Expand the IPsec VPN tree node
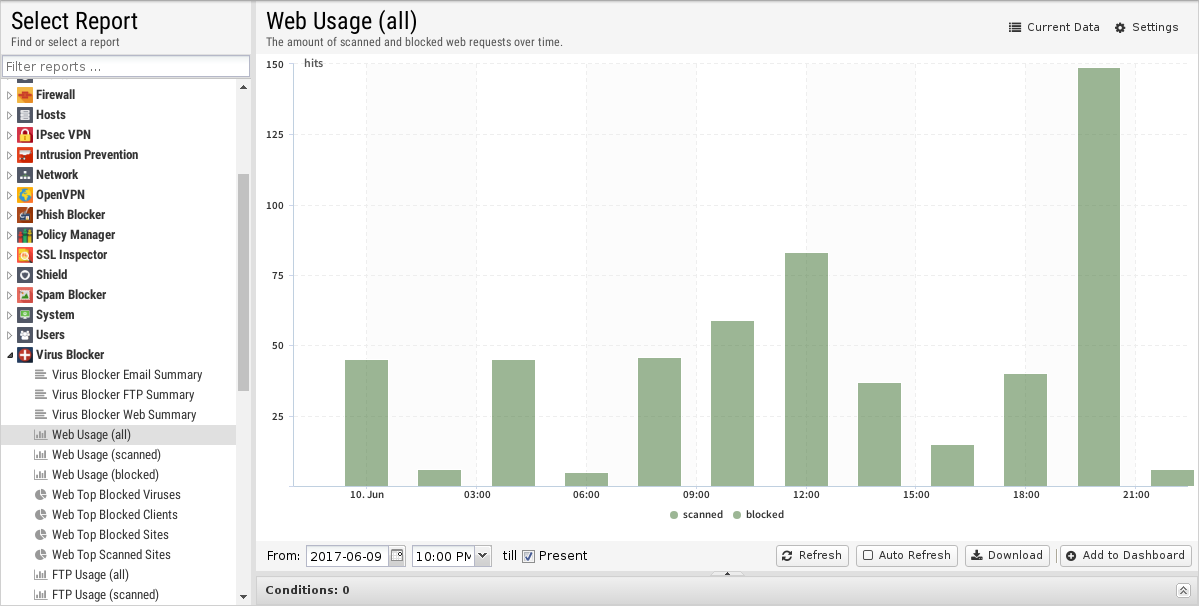Viewport: 1199px width, 606px height. point(9,134)
